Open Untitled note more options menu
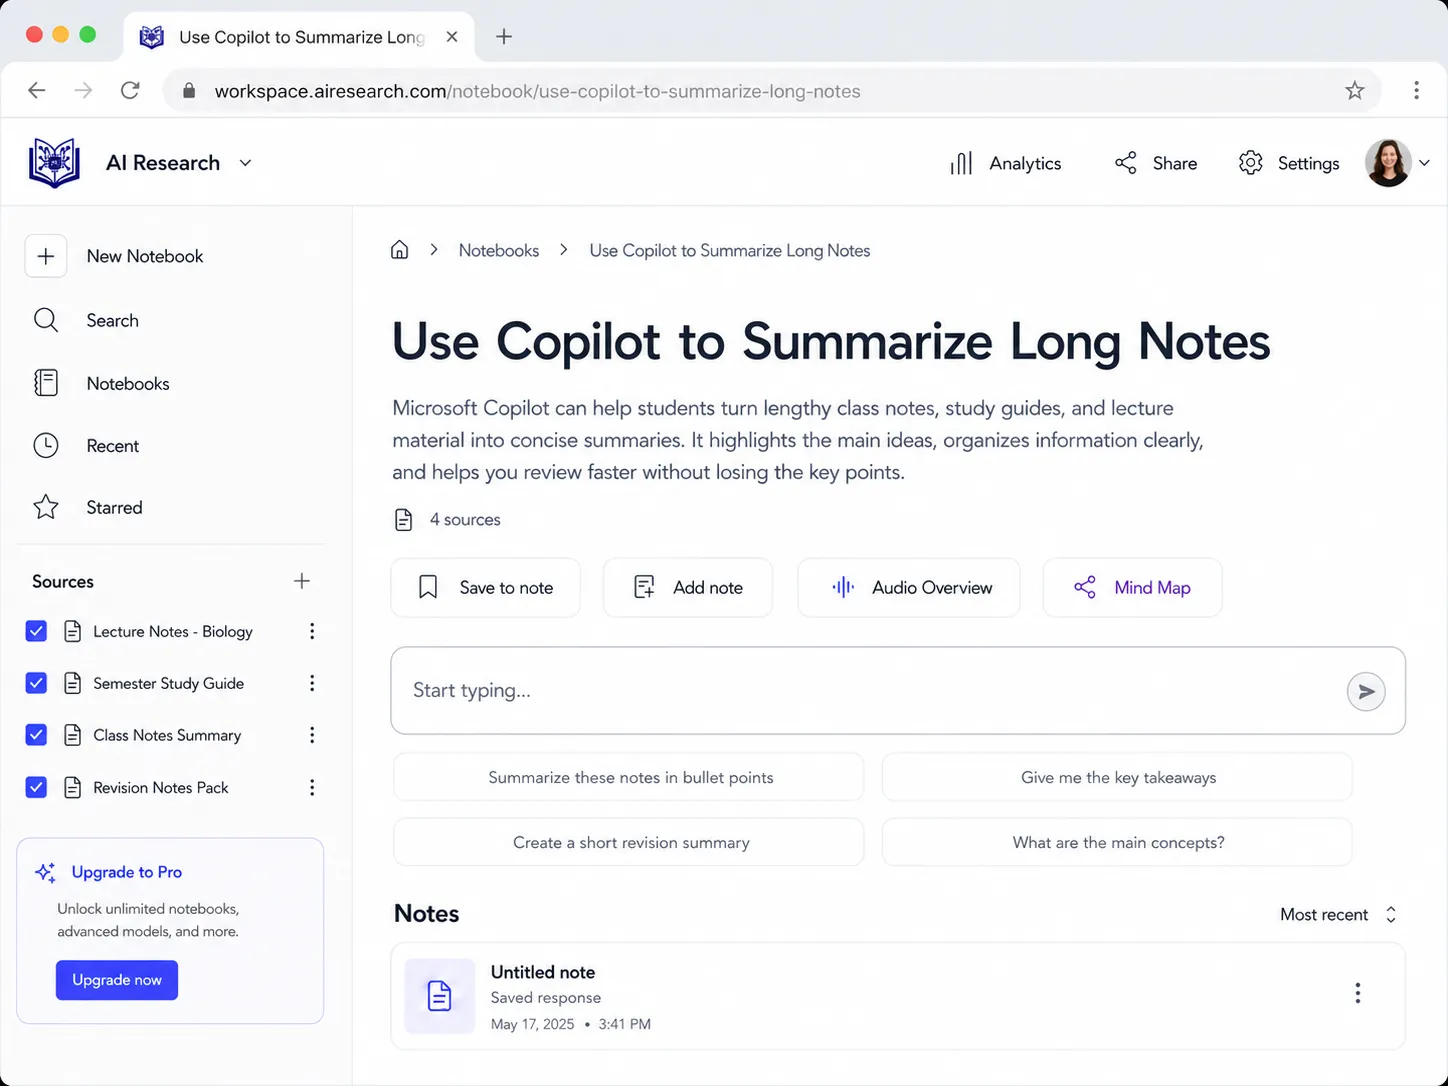 pyautogui.click(x=1357, y=993)
